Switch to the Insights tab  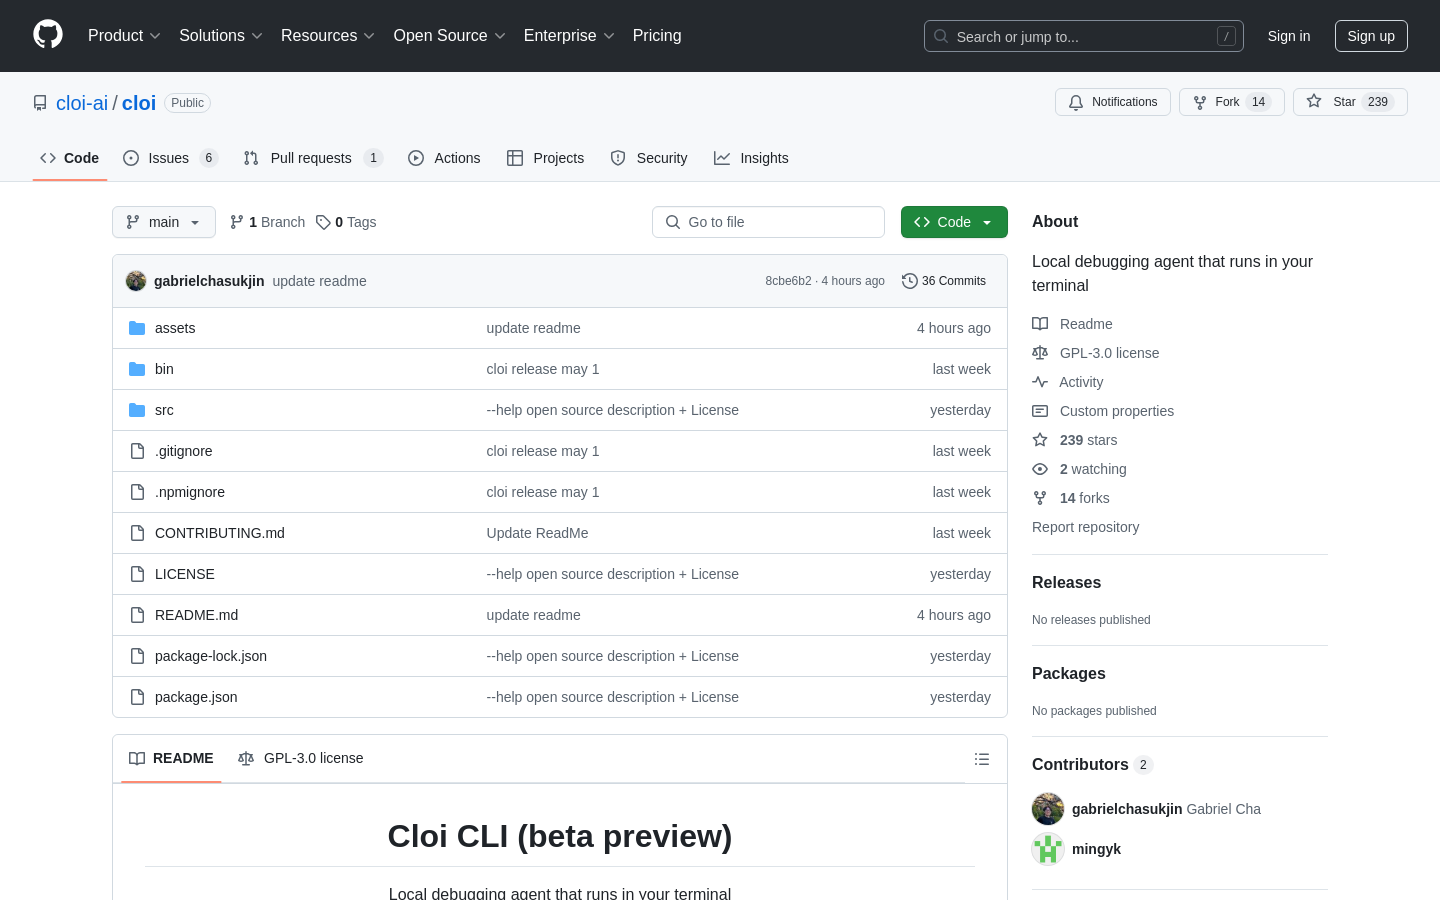click(x=751, y=158)
